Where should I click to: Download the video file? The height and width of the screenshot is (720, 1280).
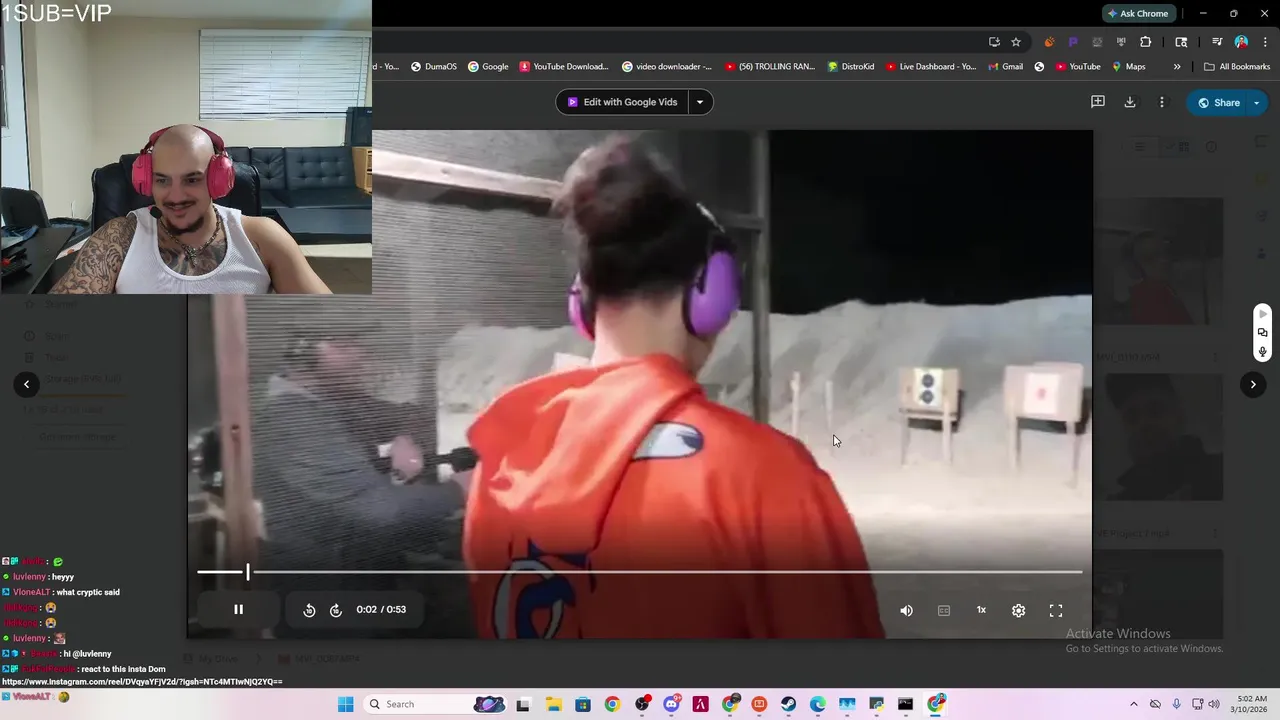(x=1130, y=102)
